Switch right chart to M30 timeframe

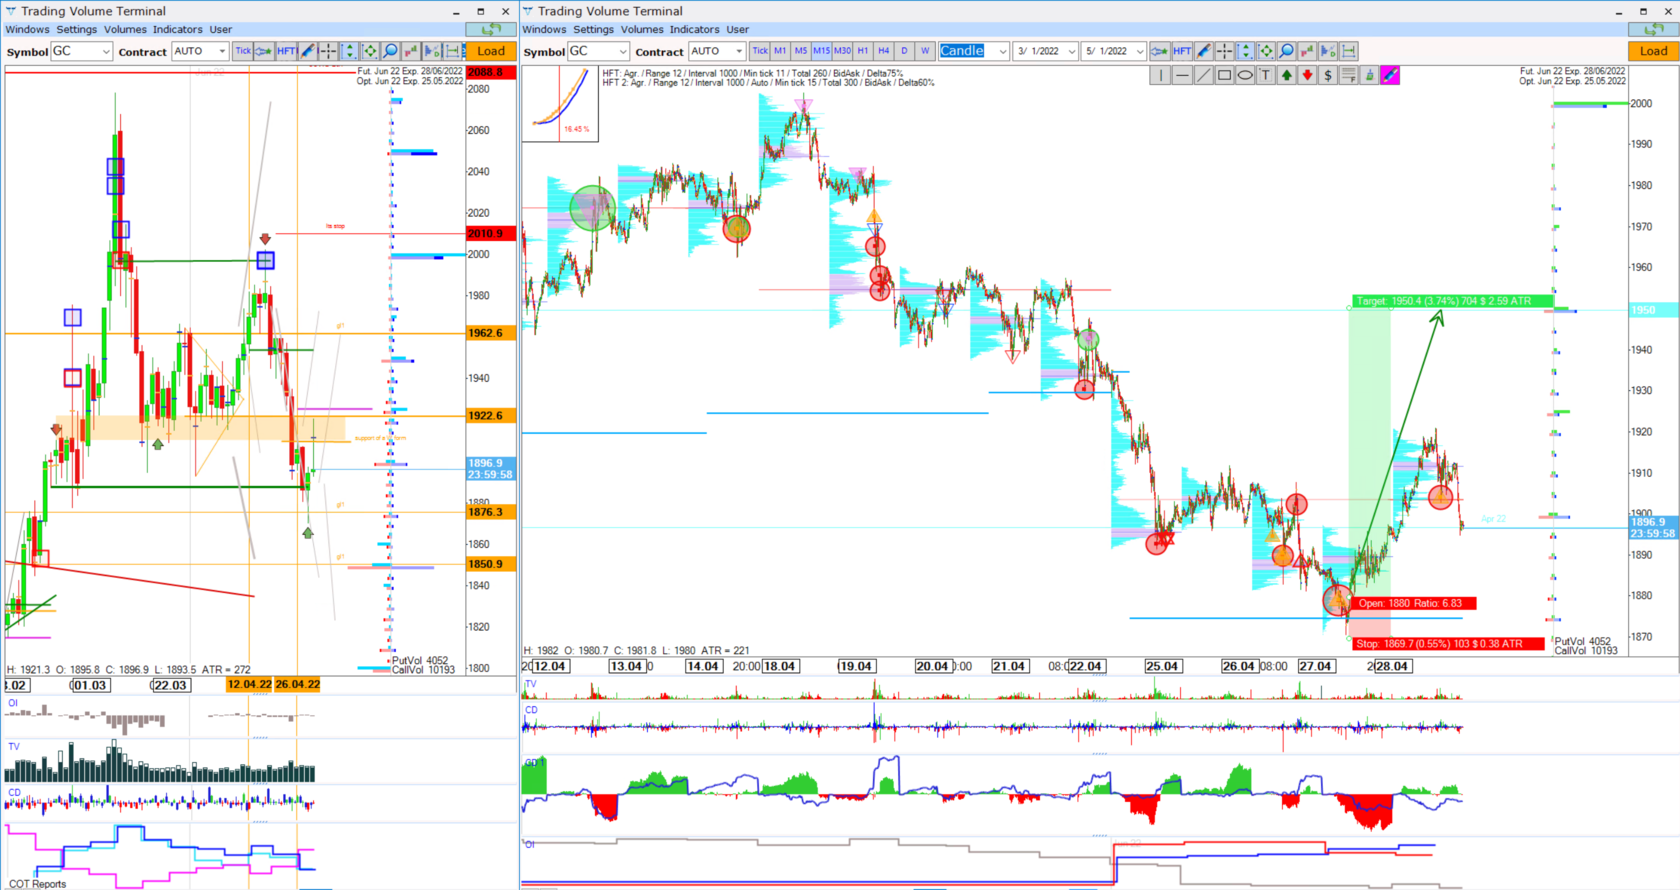click(843, 51)
